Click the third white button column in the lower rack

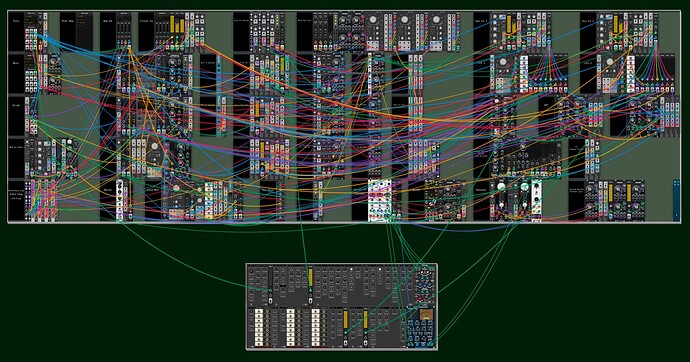[316, 328]
